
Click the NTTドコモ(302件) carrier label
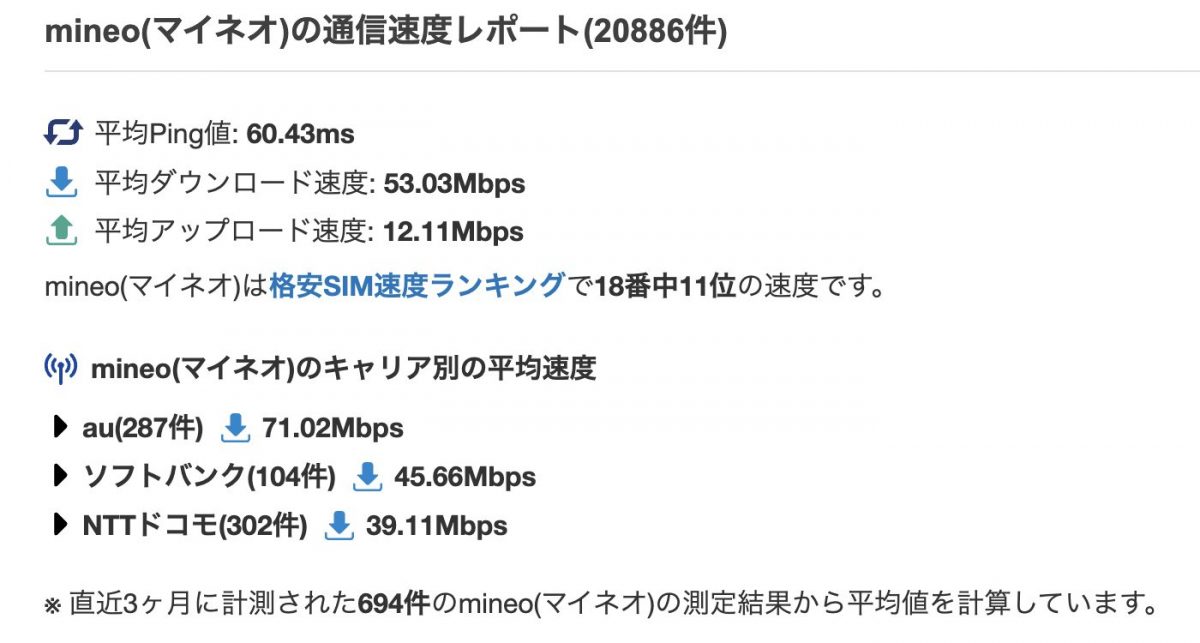pyautogui.click(x=195, y=526)
